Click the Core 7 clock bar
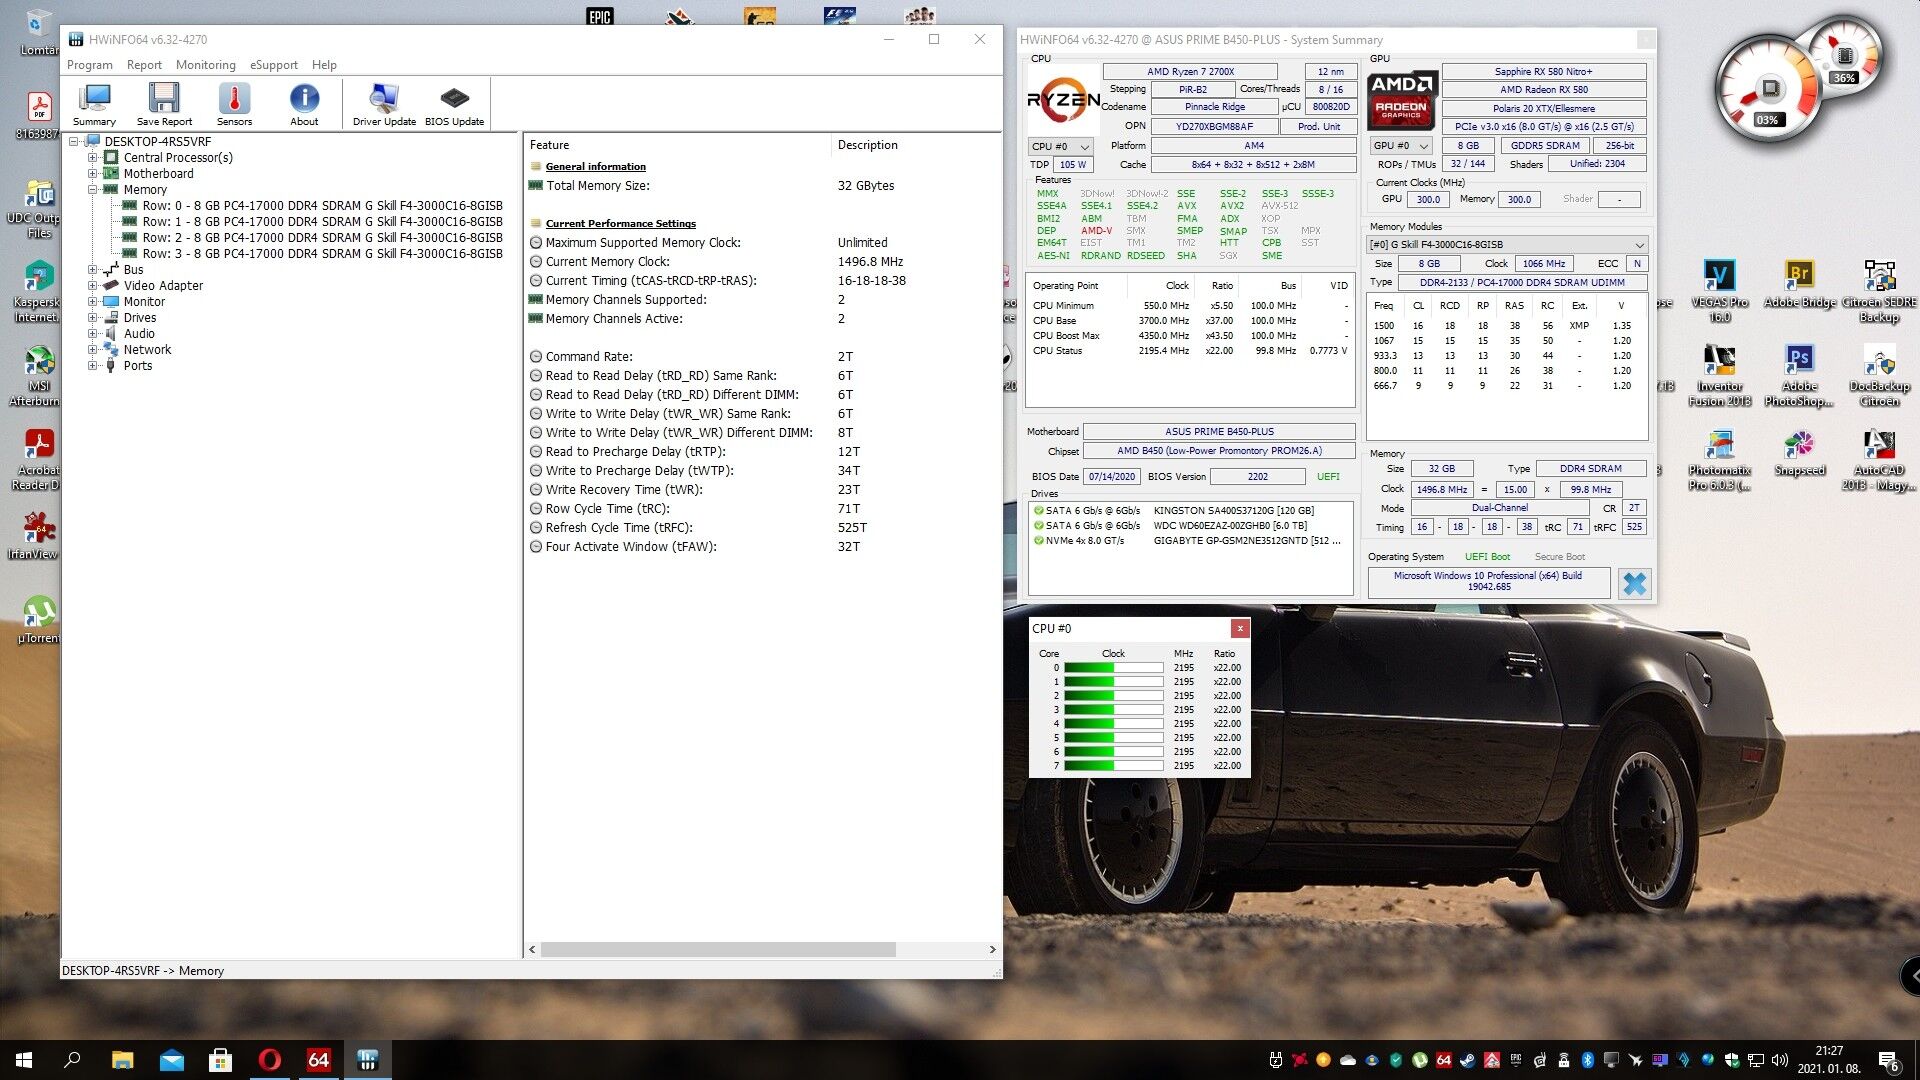Viewport: 1920px width, 1080px height. [x=1113, y=766]
